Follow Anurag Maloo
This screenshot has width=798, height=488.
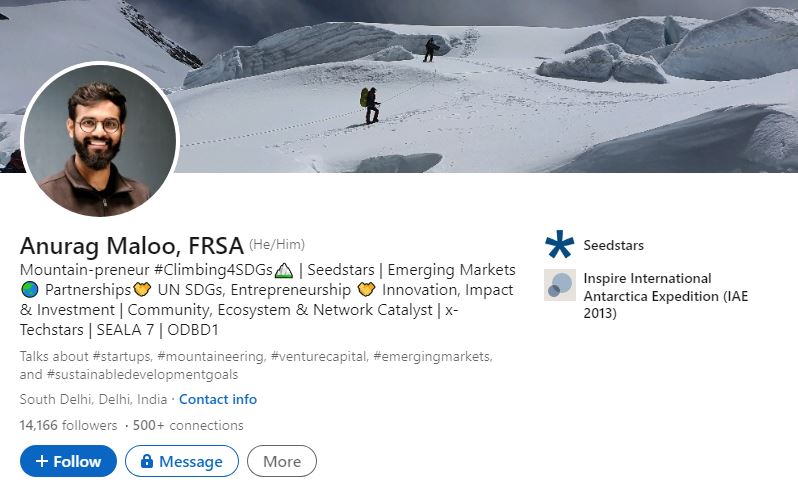(68, 461)
